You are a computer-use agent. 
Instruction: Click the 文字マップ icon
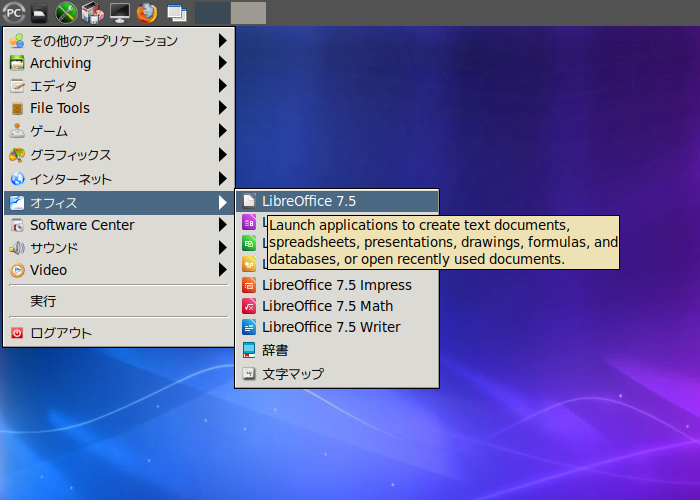[249, 373]
